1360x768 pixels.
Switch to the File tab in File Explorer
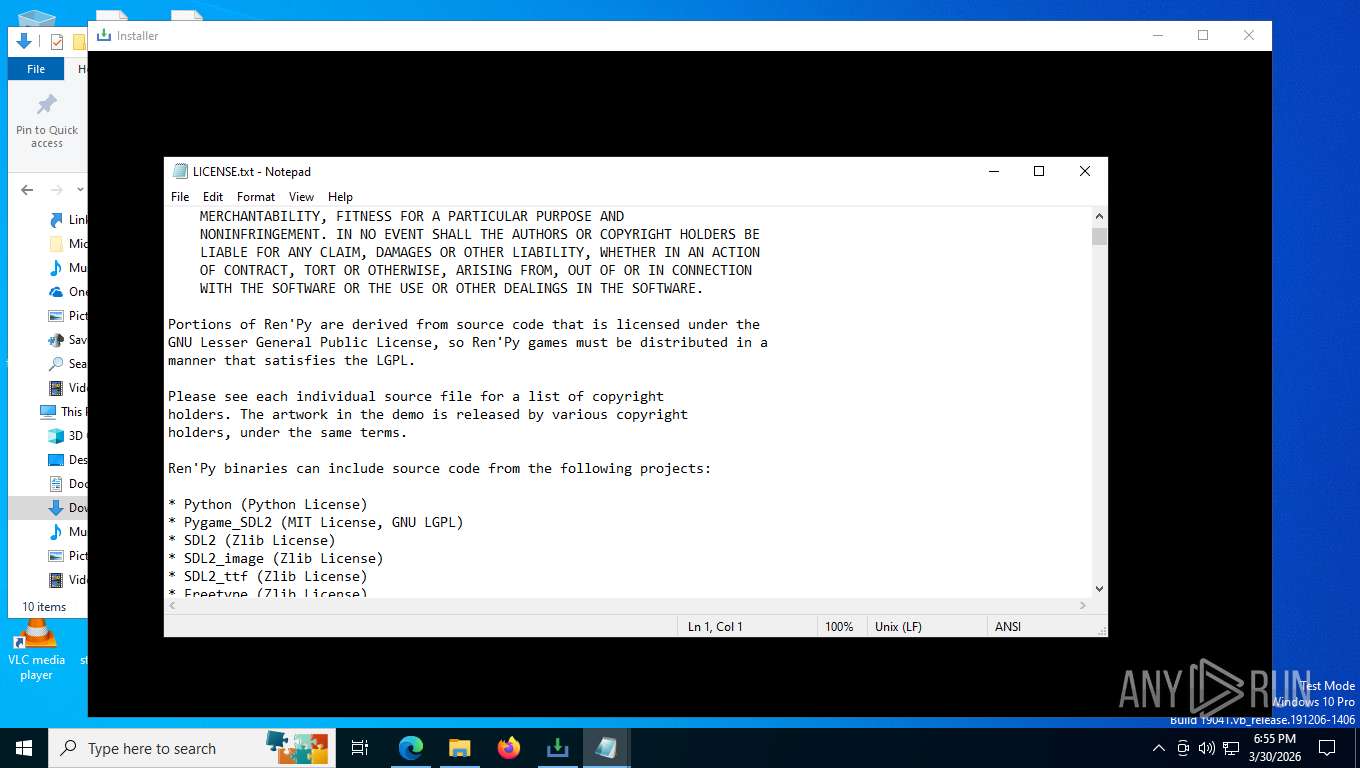coord(36,69)
